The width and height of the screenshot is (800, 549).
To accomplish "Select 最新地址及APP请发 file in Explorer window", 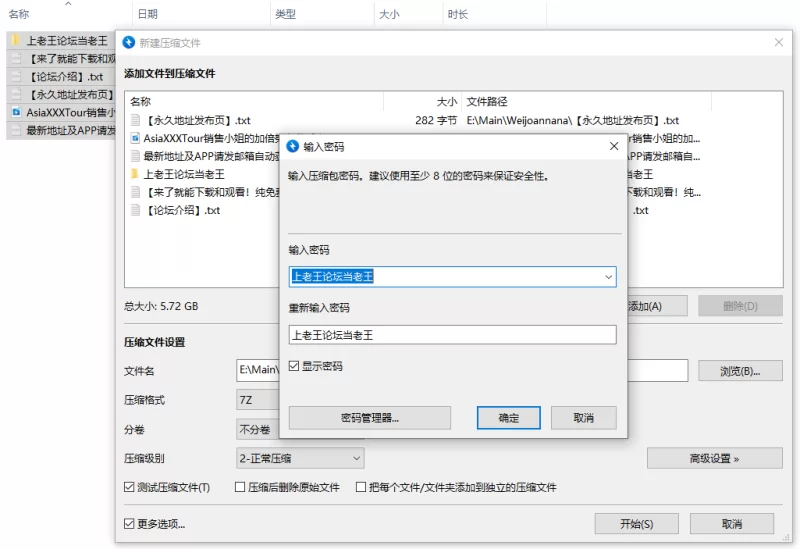I will pos(61,130).
